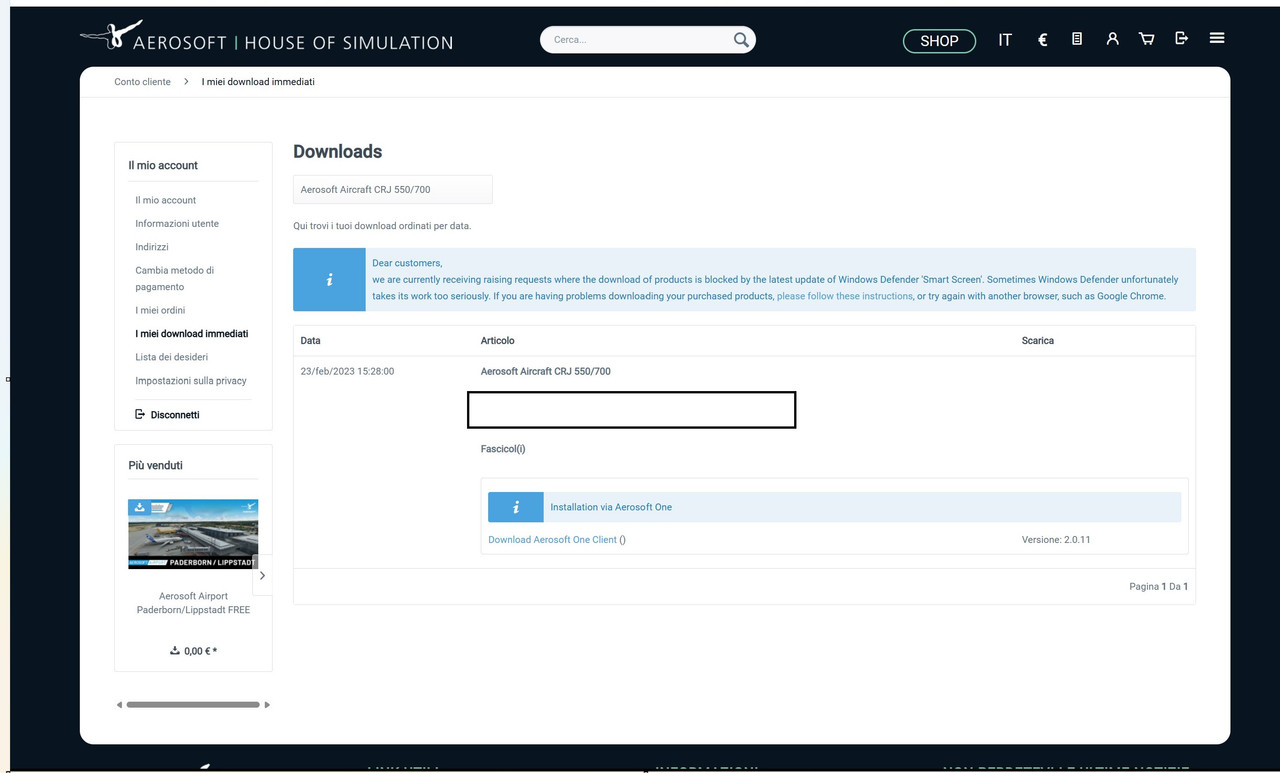1280x773 pixels.
Task: Switch language via IT selector
Action: point(1005,40)
